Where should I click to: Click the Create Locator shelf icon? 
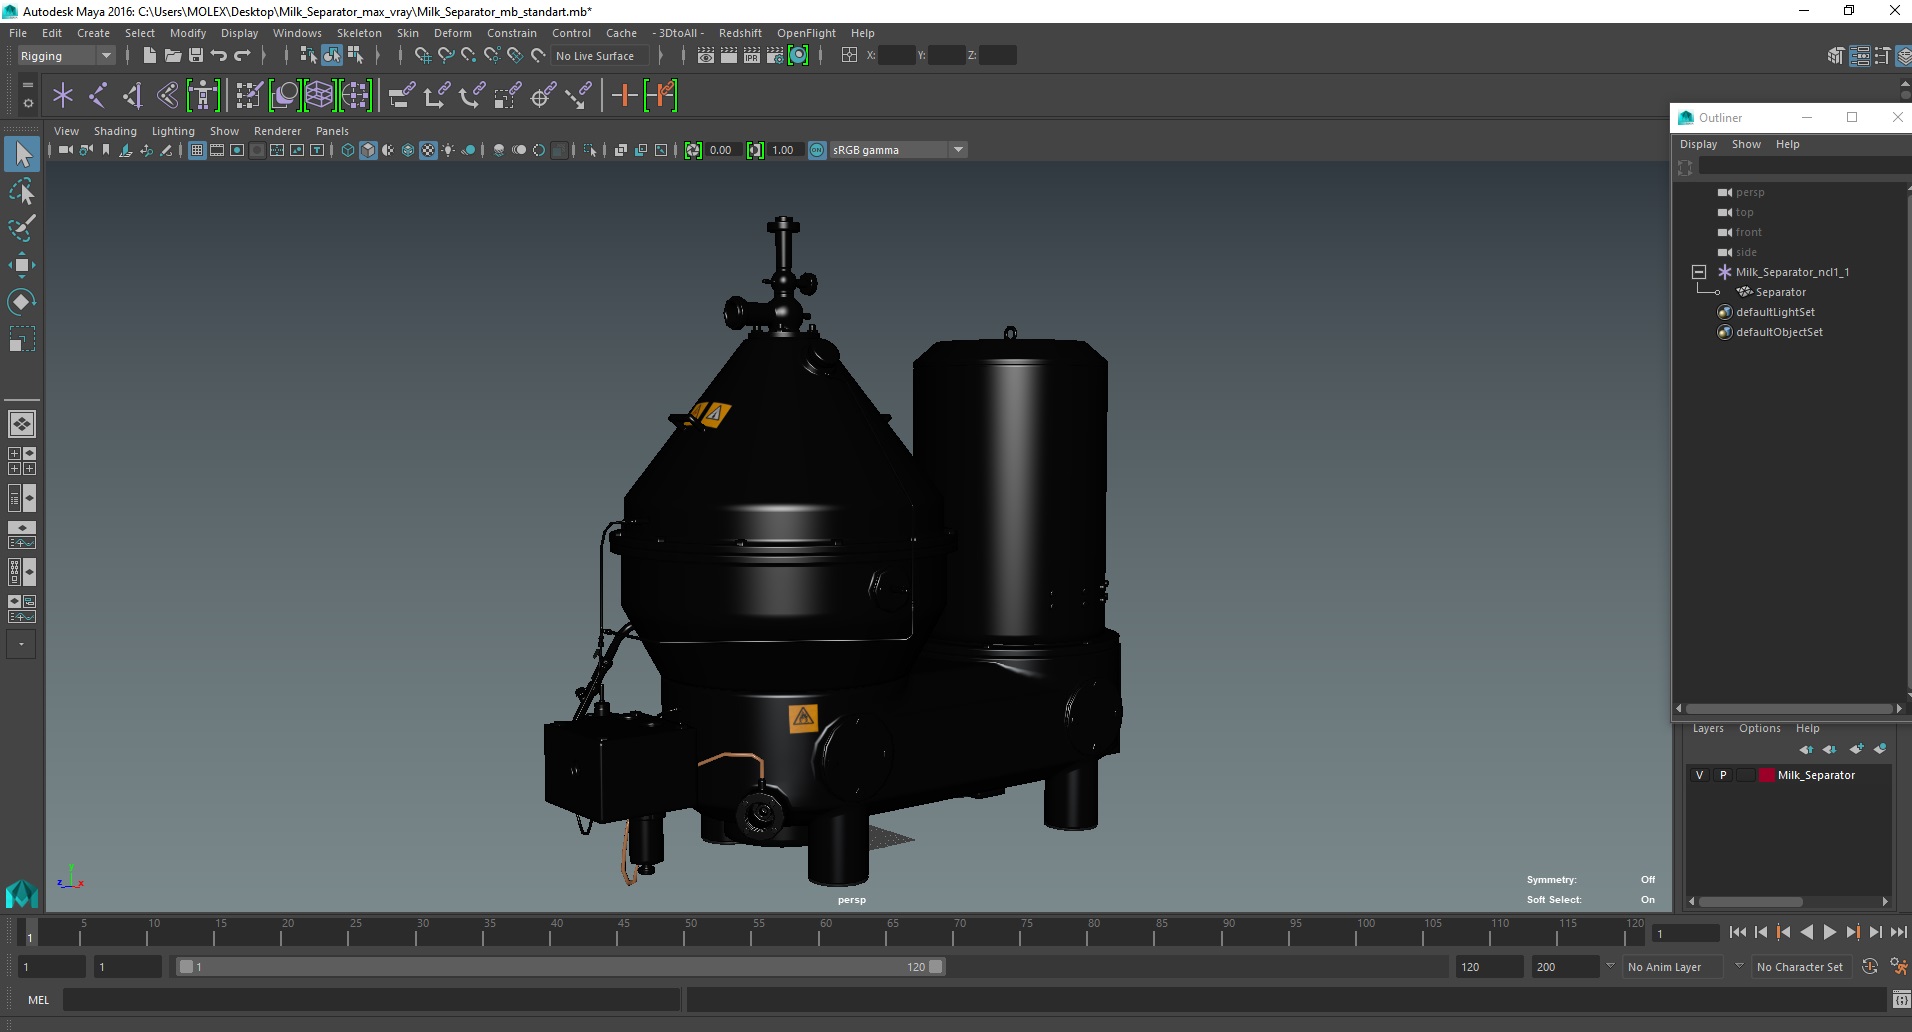(63, 96)
